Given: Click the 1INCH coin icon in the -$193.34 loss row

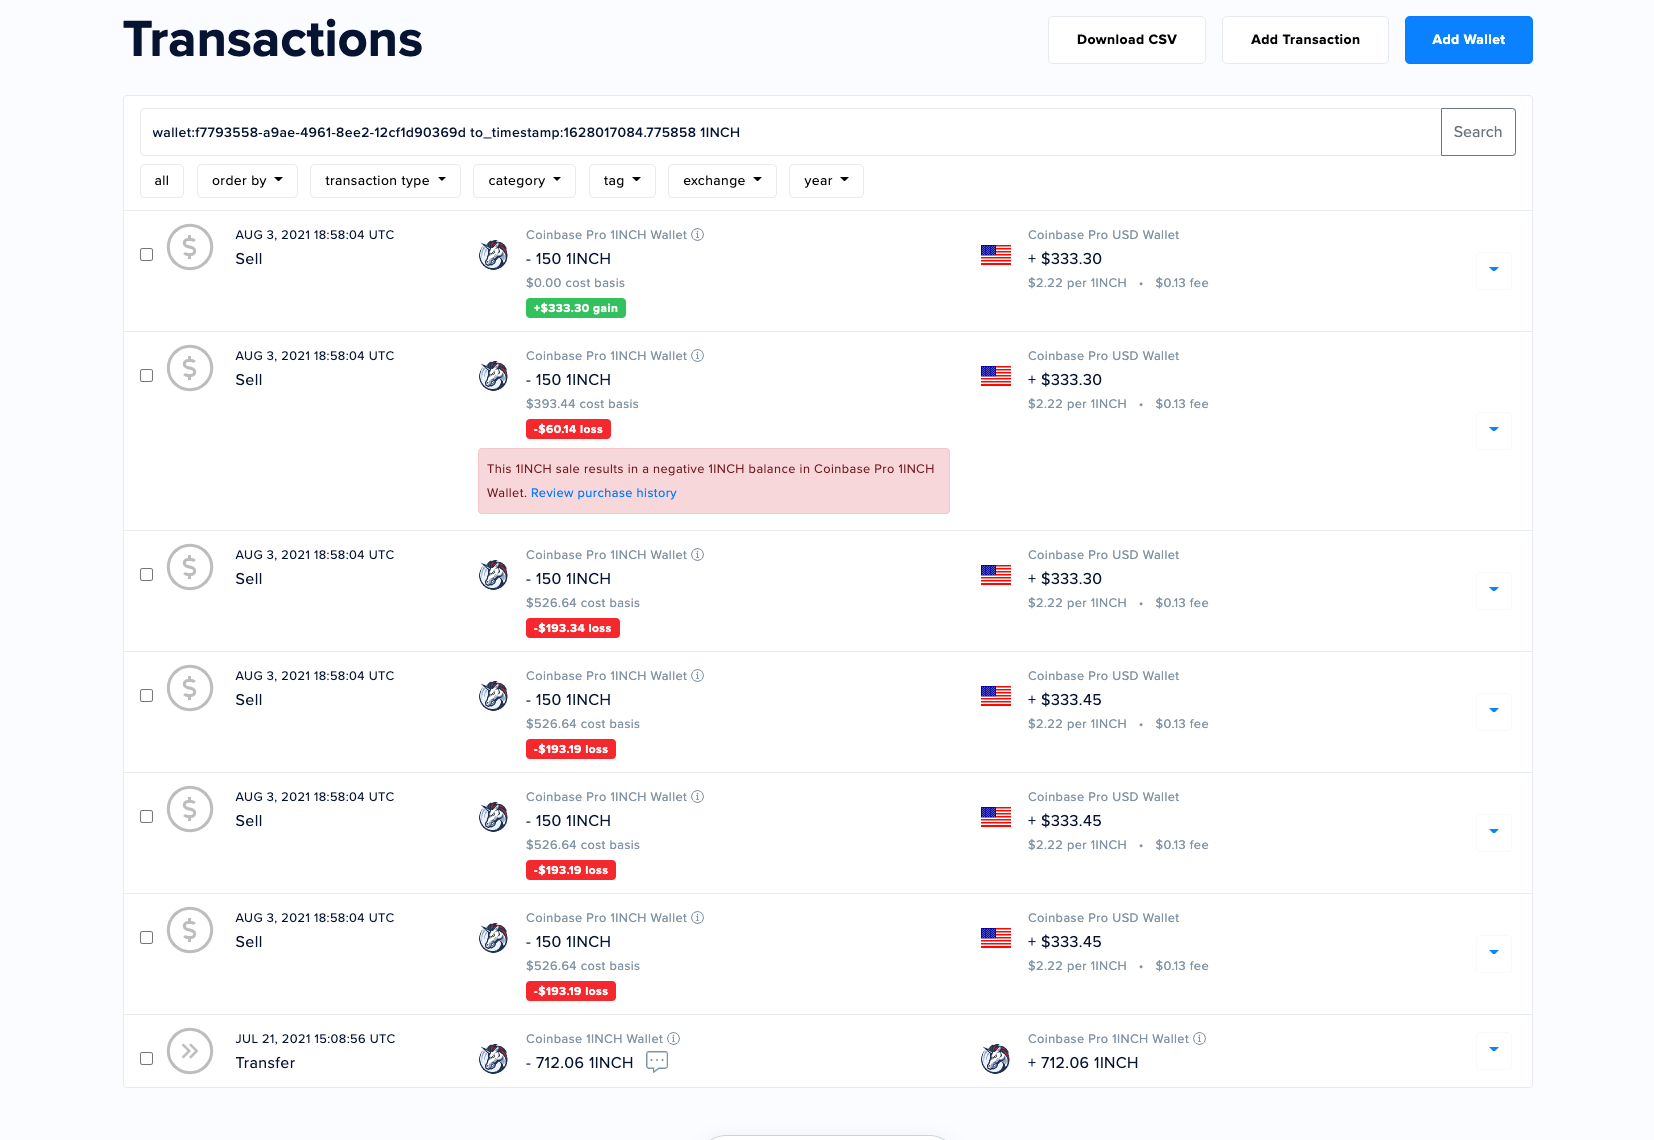Looking at the screenshot, I should pos(493,575).
